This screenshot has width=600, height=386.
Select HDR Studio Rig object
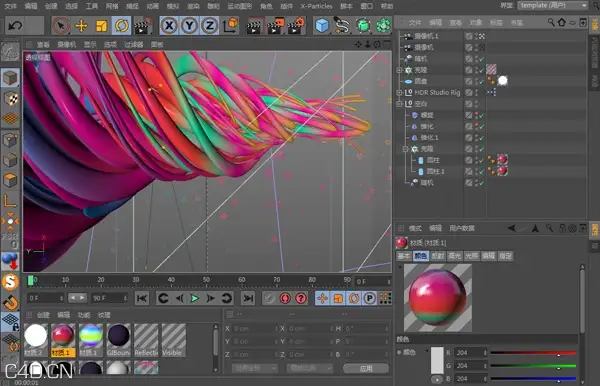[437, 93]
